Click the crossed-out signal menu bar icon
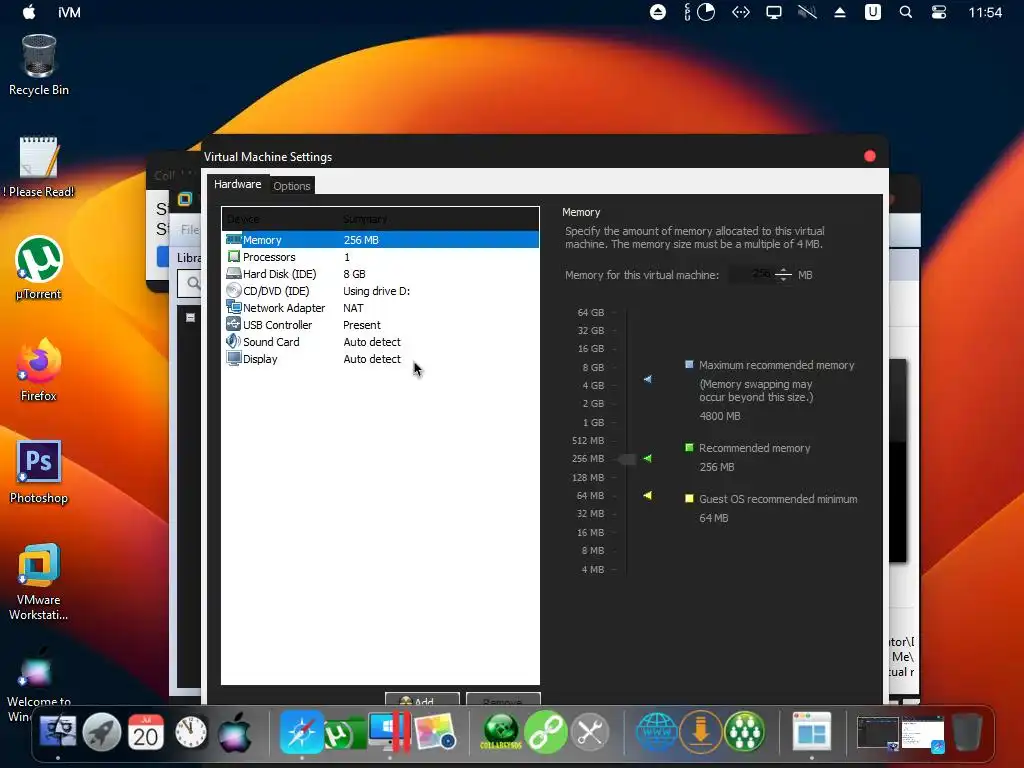Screen dimensions: 1024x768 807,12
